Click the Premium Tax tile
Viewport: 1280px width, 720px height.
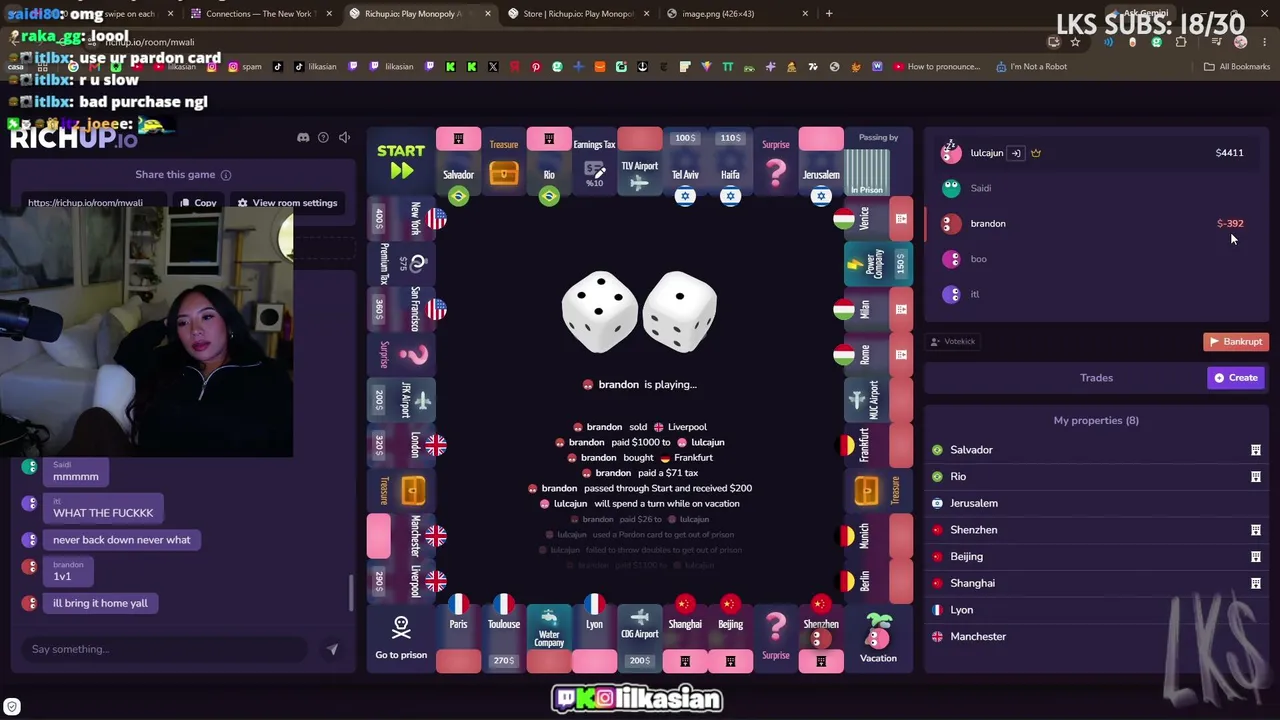click(403, 263)
